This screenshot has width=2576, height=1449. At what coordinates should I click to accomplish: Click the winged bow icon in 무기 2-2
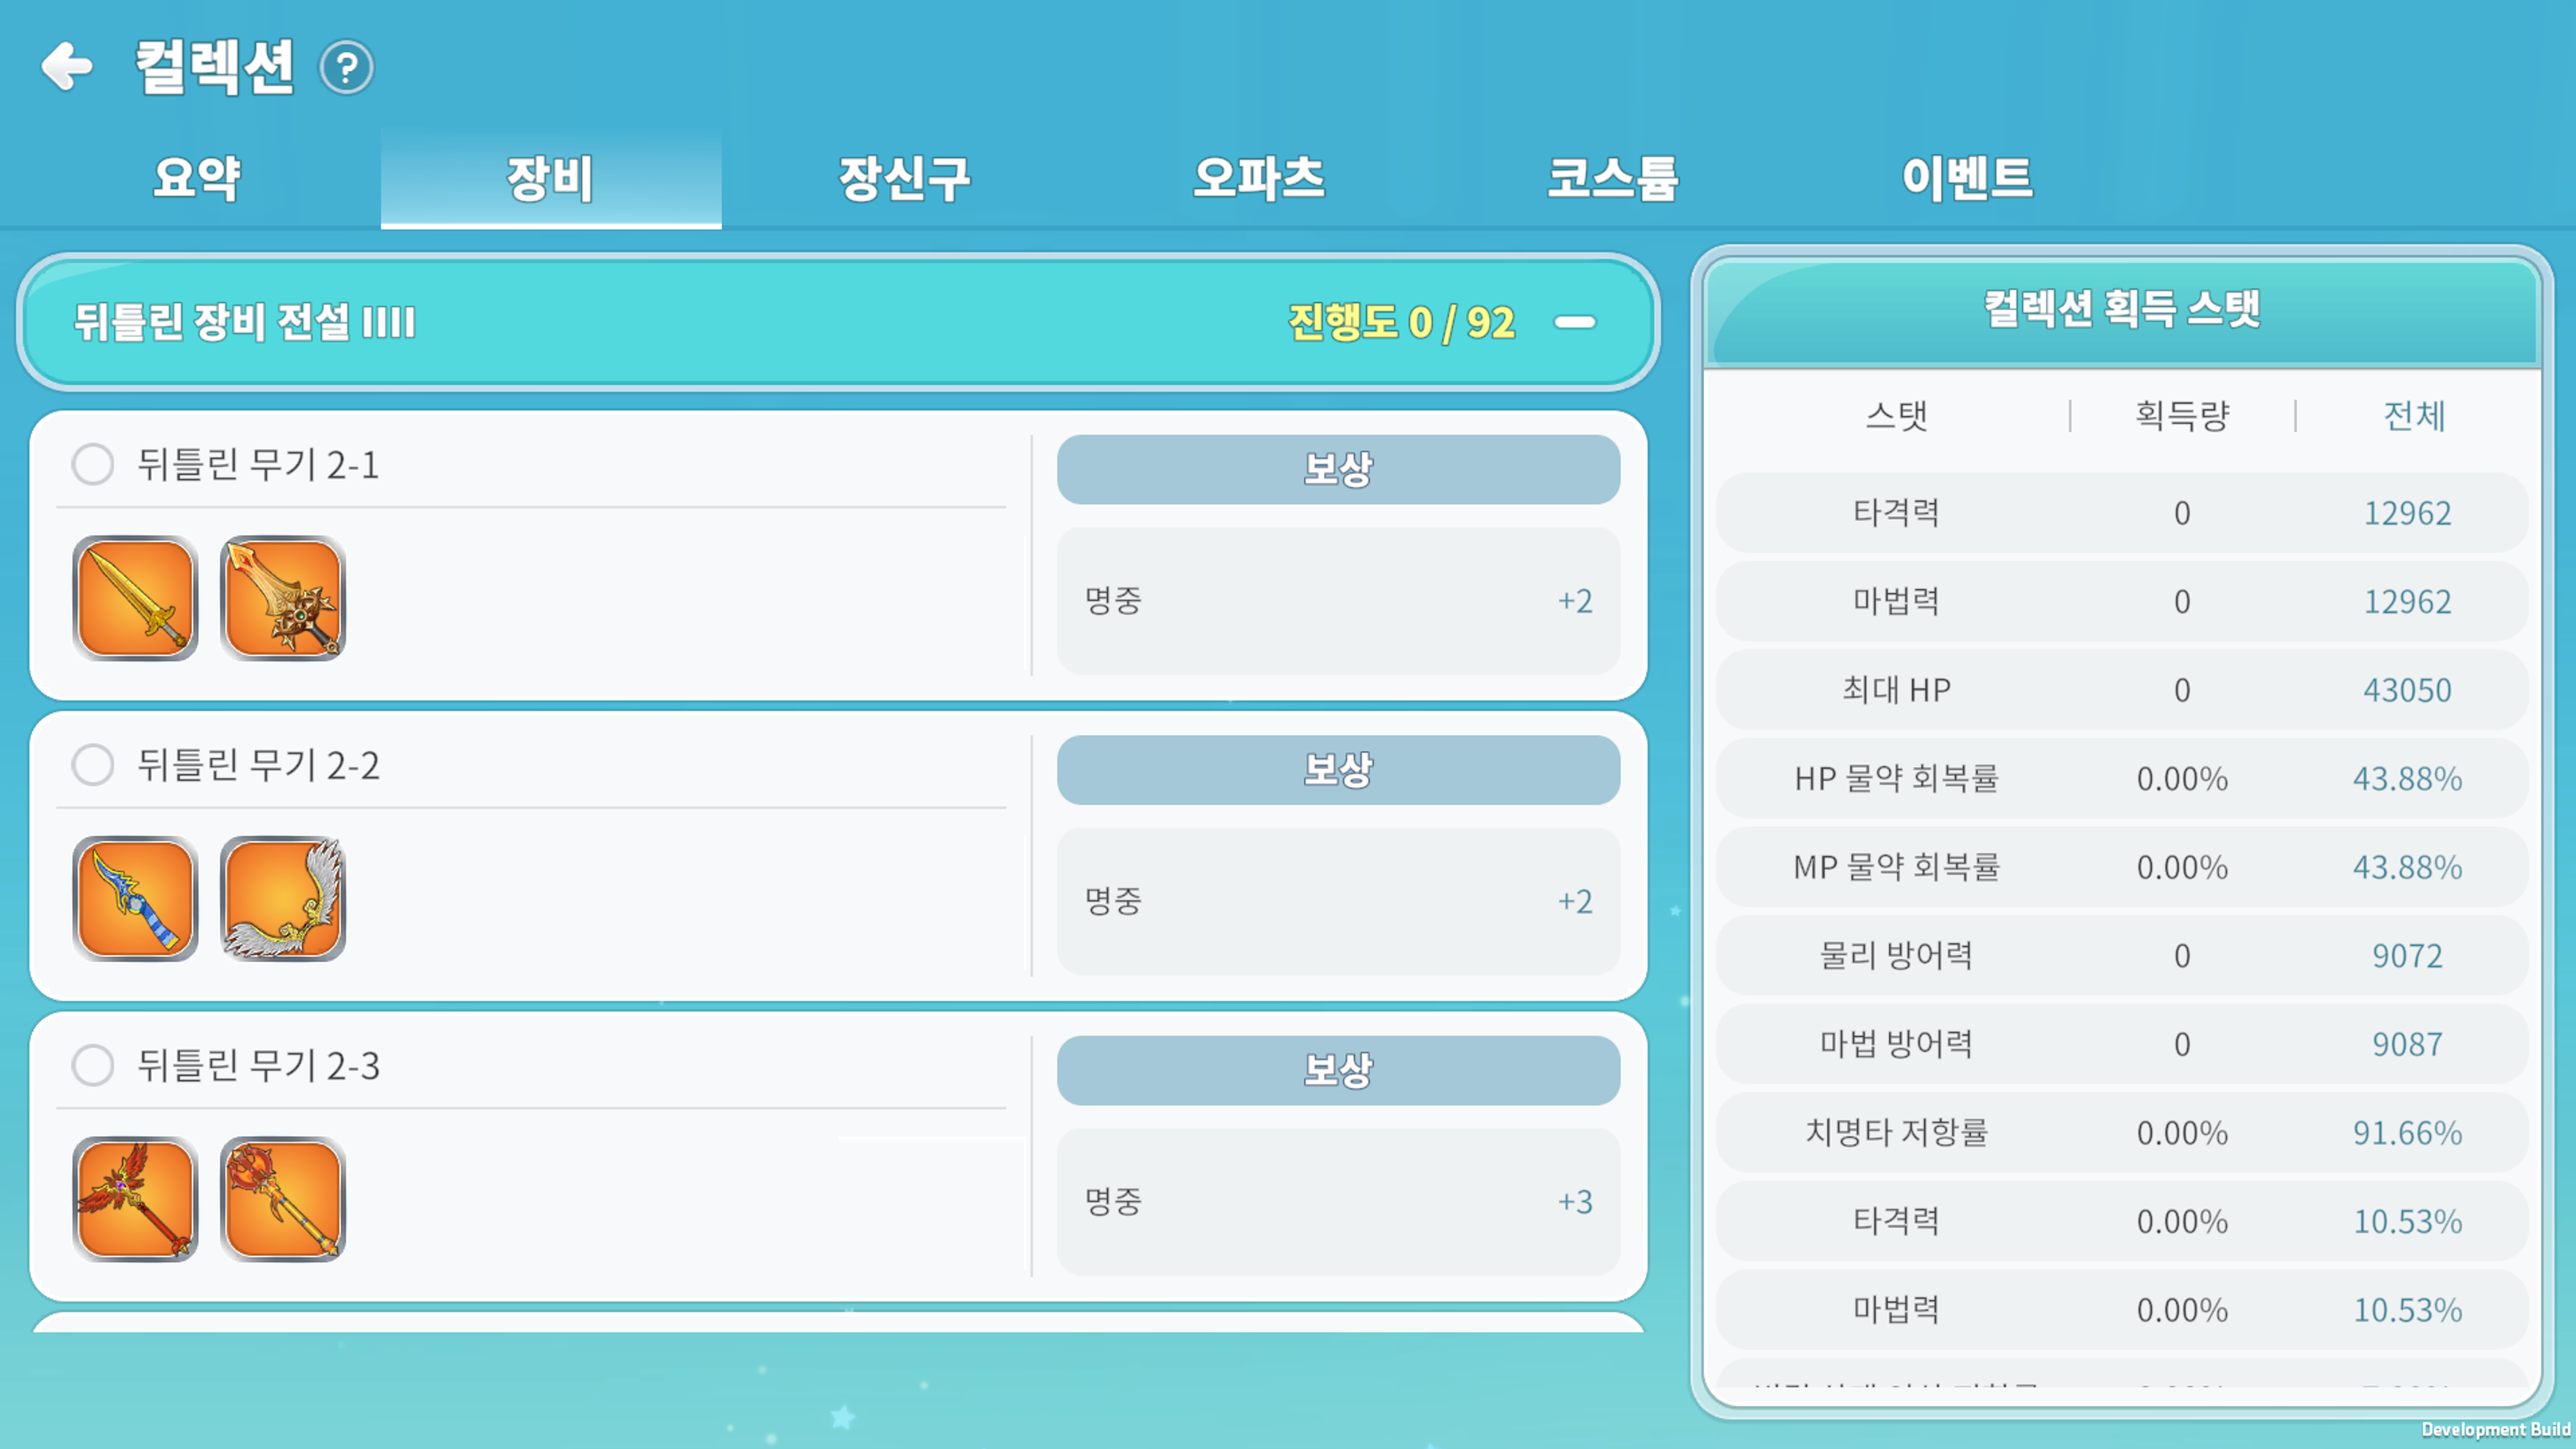point(283,898)
